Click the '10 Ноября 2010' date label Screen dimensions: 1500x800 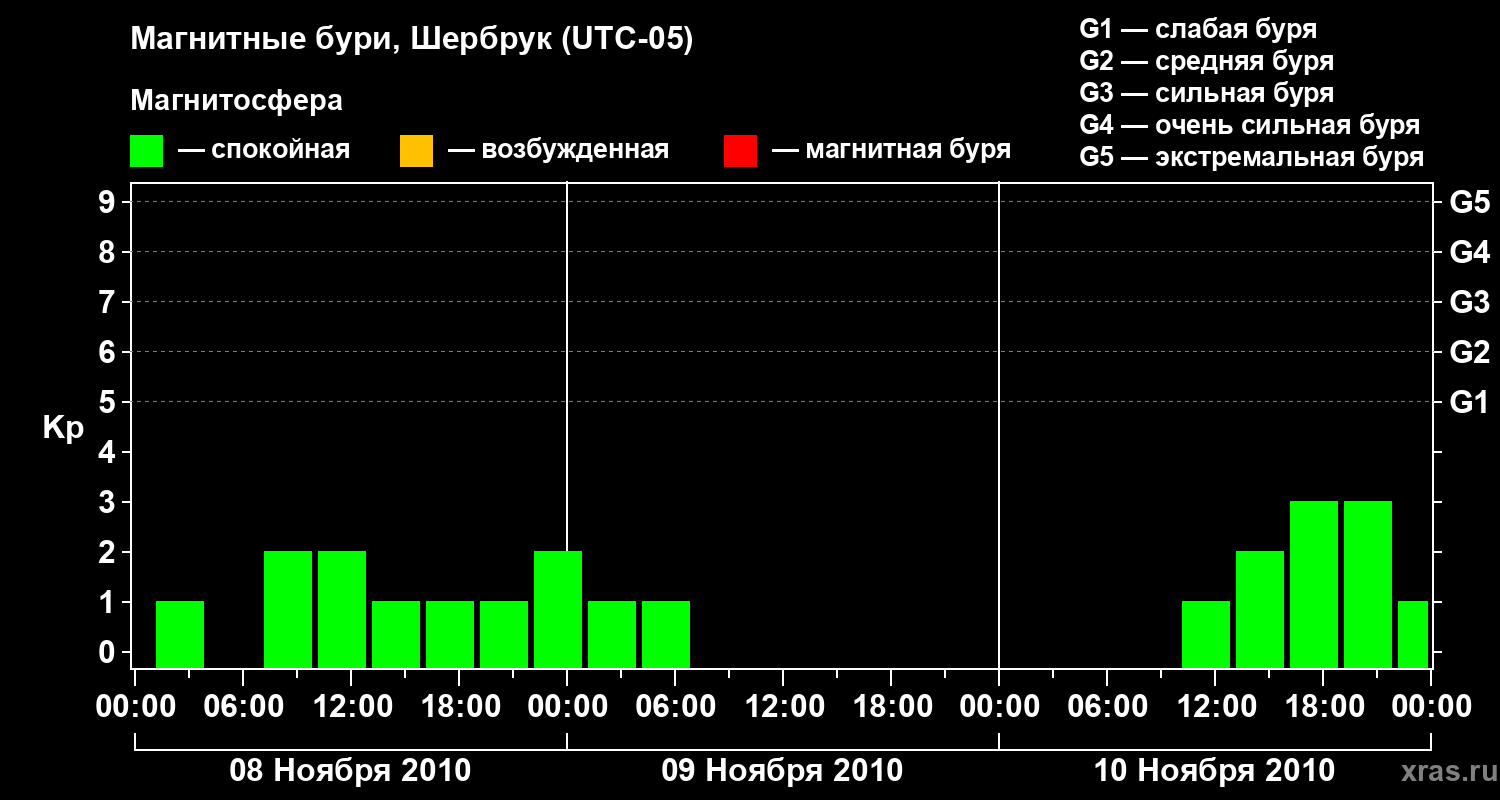pos(1214,770)
